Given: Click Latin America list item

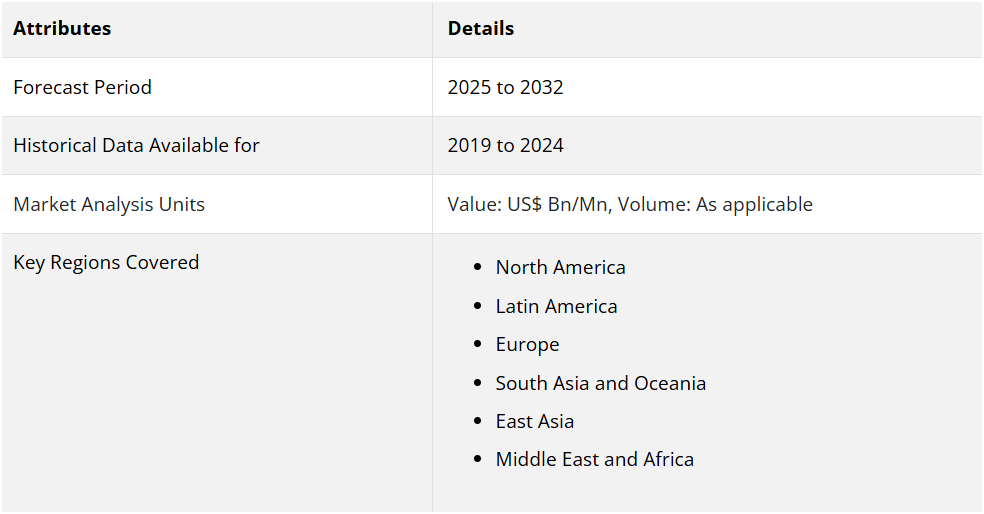Looking at the screenshot, I should [x=556, y=306].
